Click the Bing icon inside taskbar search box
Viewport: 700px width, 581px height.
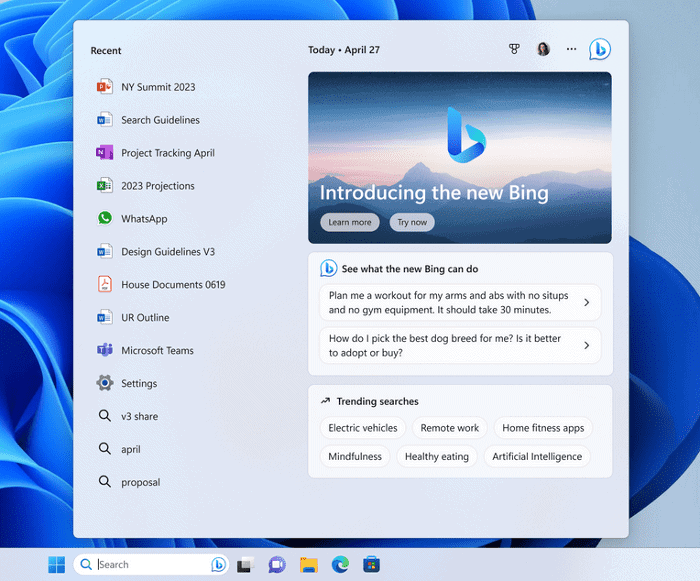coord(218,564)
